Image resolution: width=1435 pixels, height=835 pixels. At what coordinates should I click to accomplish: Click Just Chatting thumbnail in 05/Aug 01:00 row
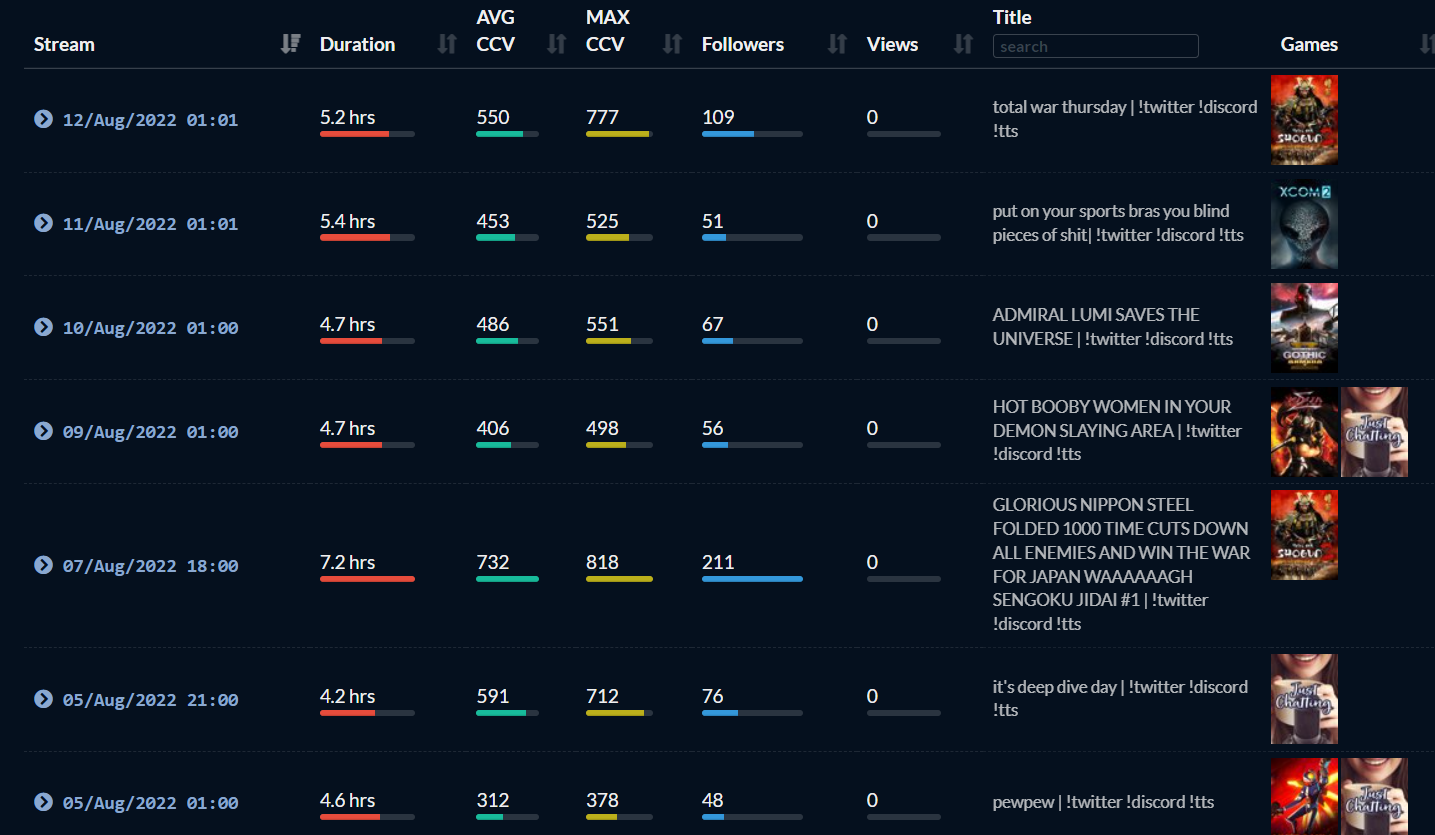1374,797
